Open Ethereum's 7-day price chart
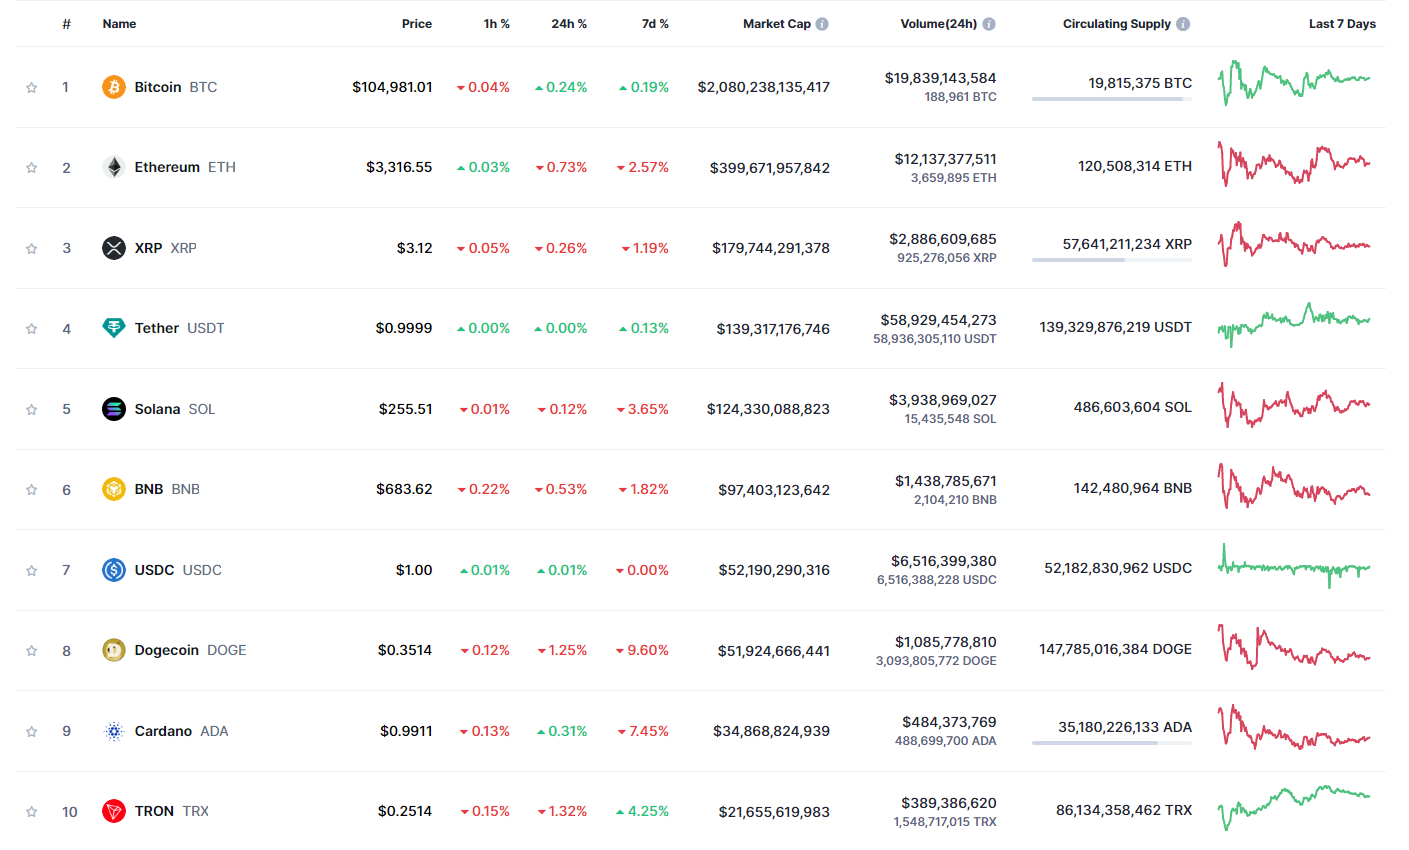The width and height of the screenshot is (1409, 850). [1294, 164]
